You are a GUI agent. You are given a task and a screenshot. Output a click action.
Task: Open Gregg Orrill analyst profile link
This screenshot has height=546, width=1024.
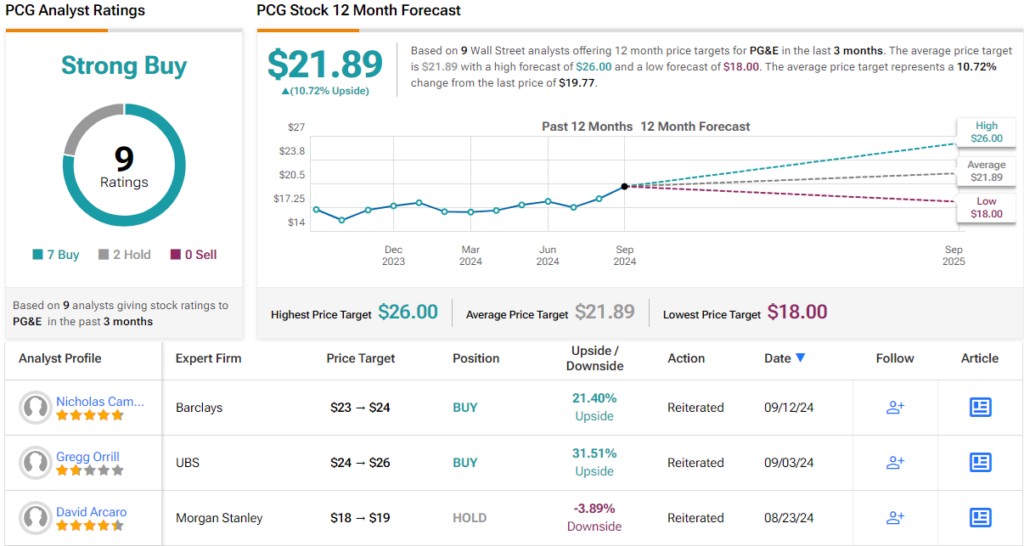coord(87,457)
